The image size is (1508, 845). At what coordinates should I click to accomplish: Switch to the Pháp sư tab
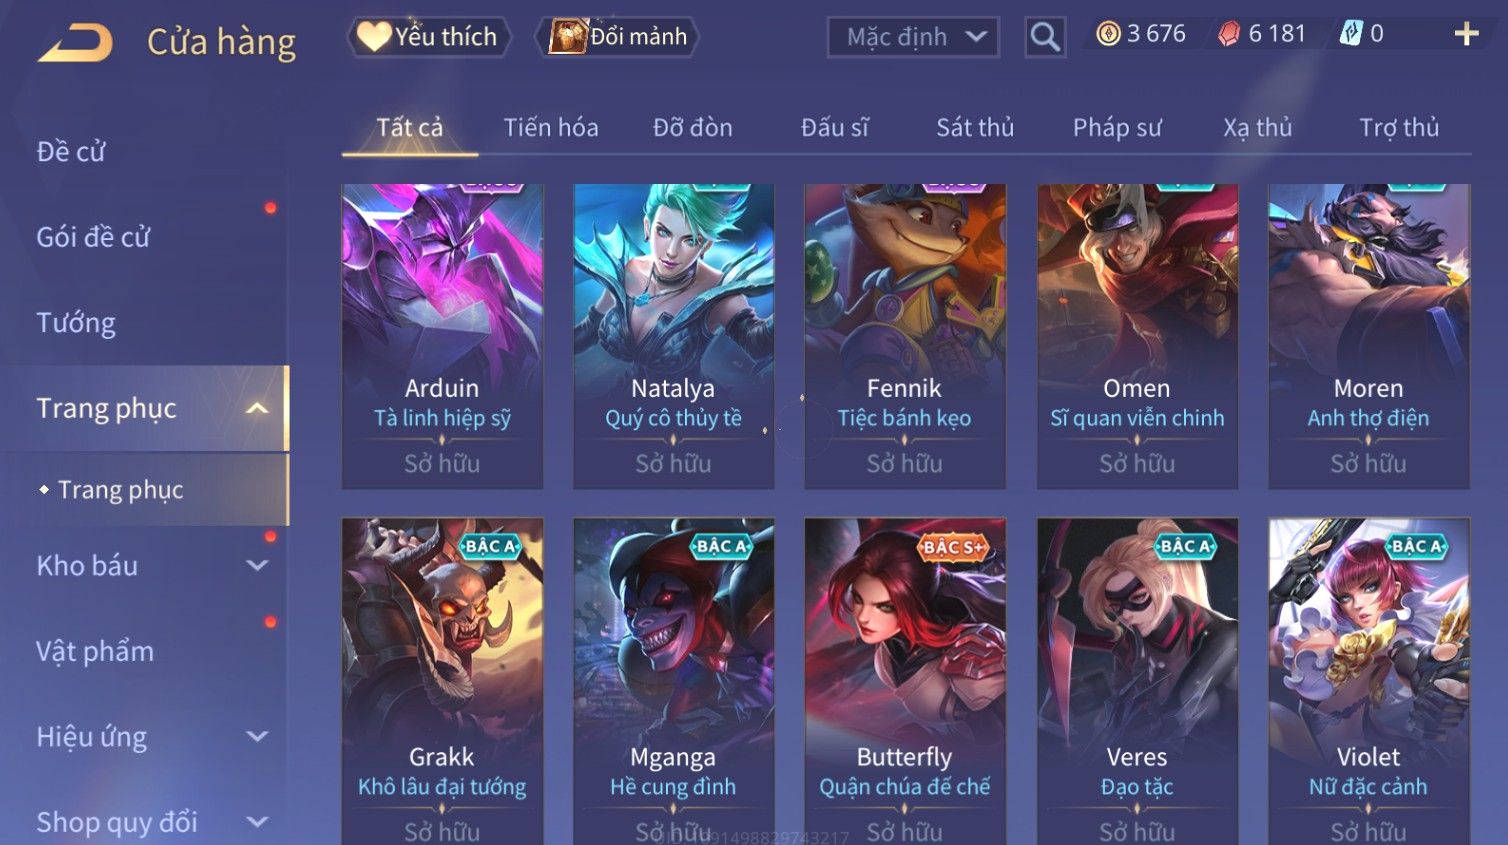(x=1117, y=128)
